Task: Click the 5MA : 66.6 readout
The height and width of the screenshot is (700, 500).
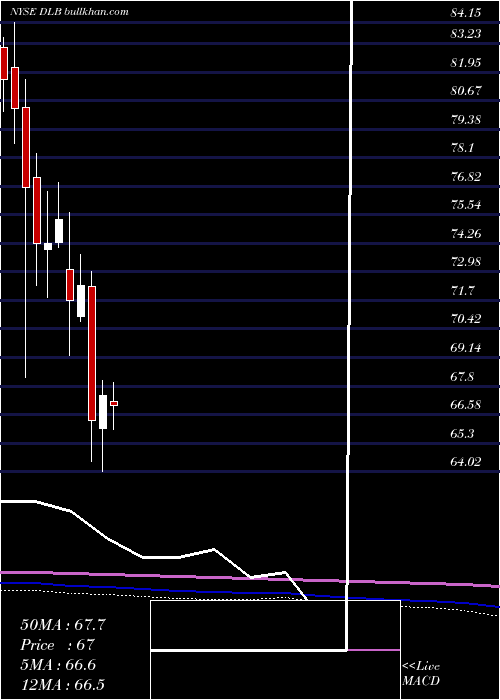Action: (x=60, y=665)
